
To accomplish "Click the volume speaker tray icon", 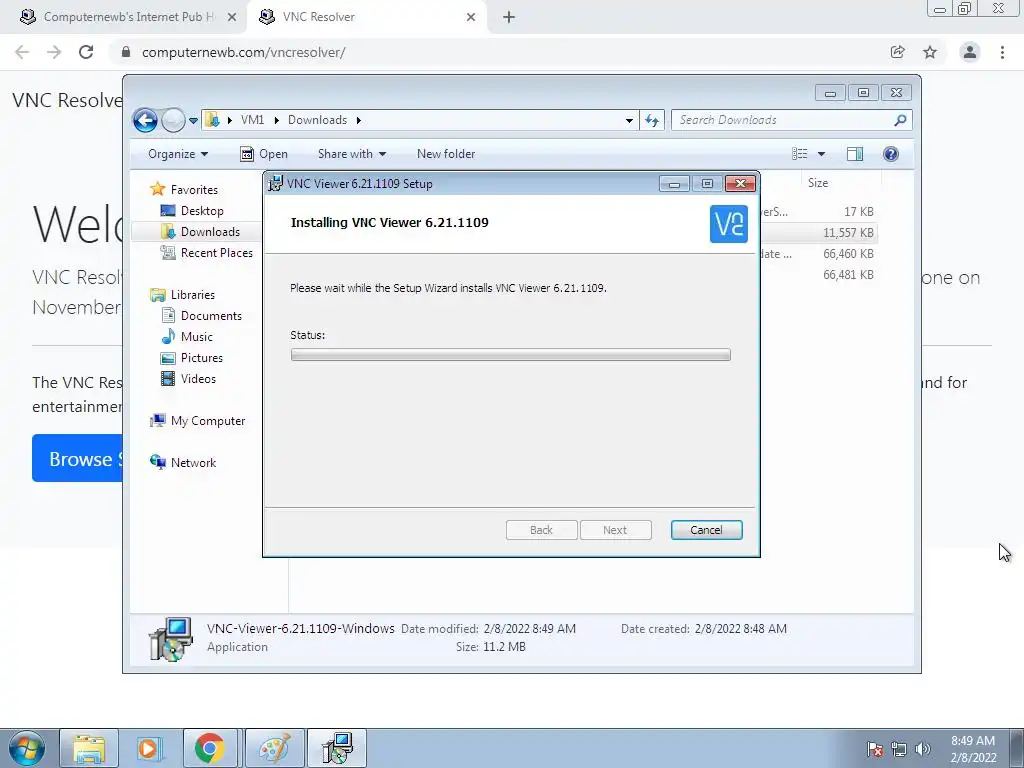I will [922, 749].
